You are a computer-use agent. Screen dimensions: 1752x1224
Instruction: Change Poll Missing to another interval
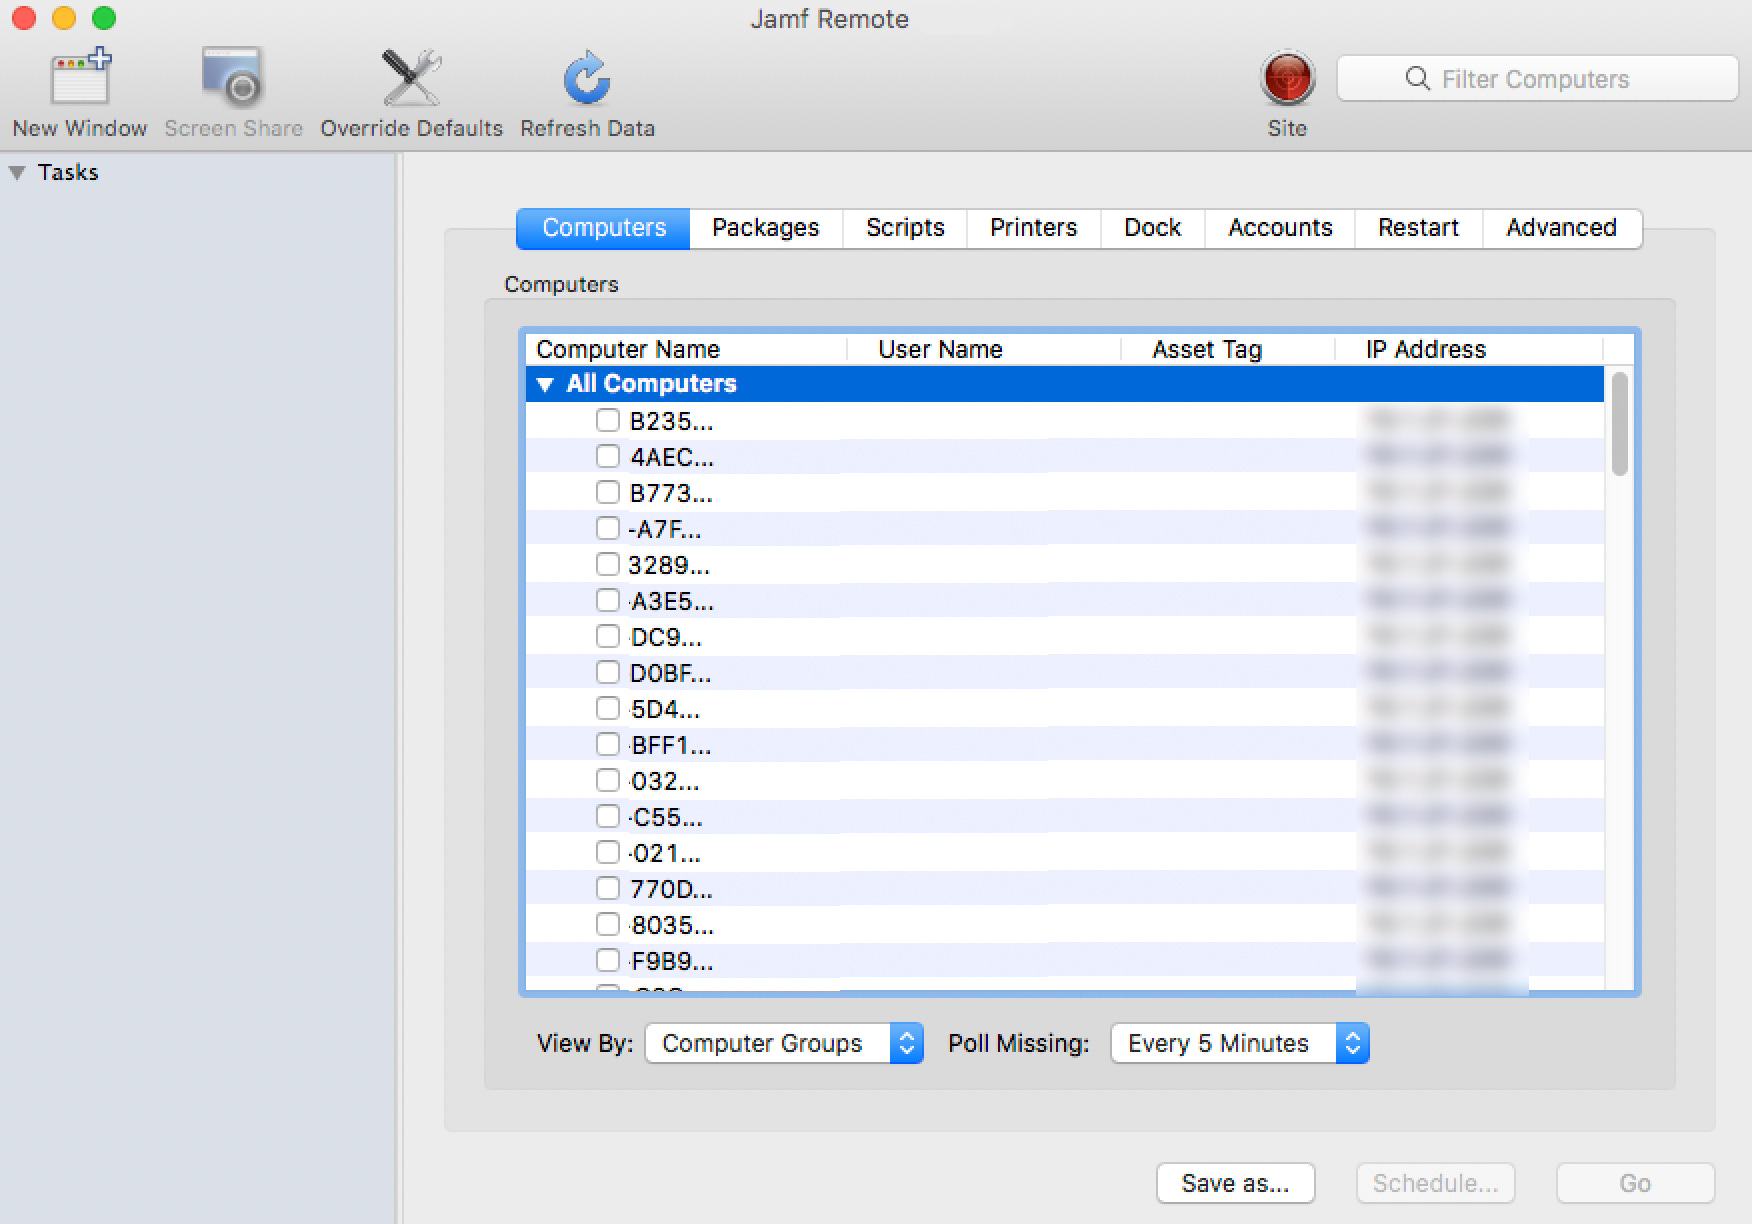pos(1239,1043)
